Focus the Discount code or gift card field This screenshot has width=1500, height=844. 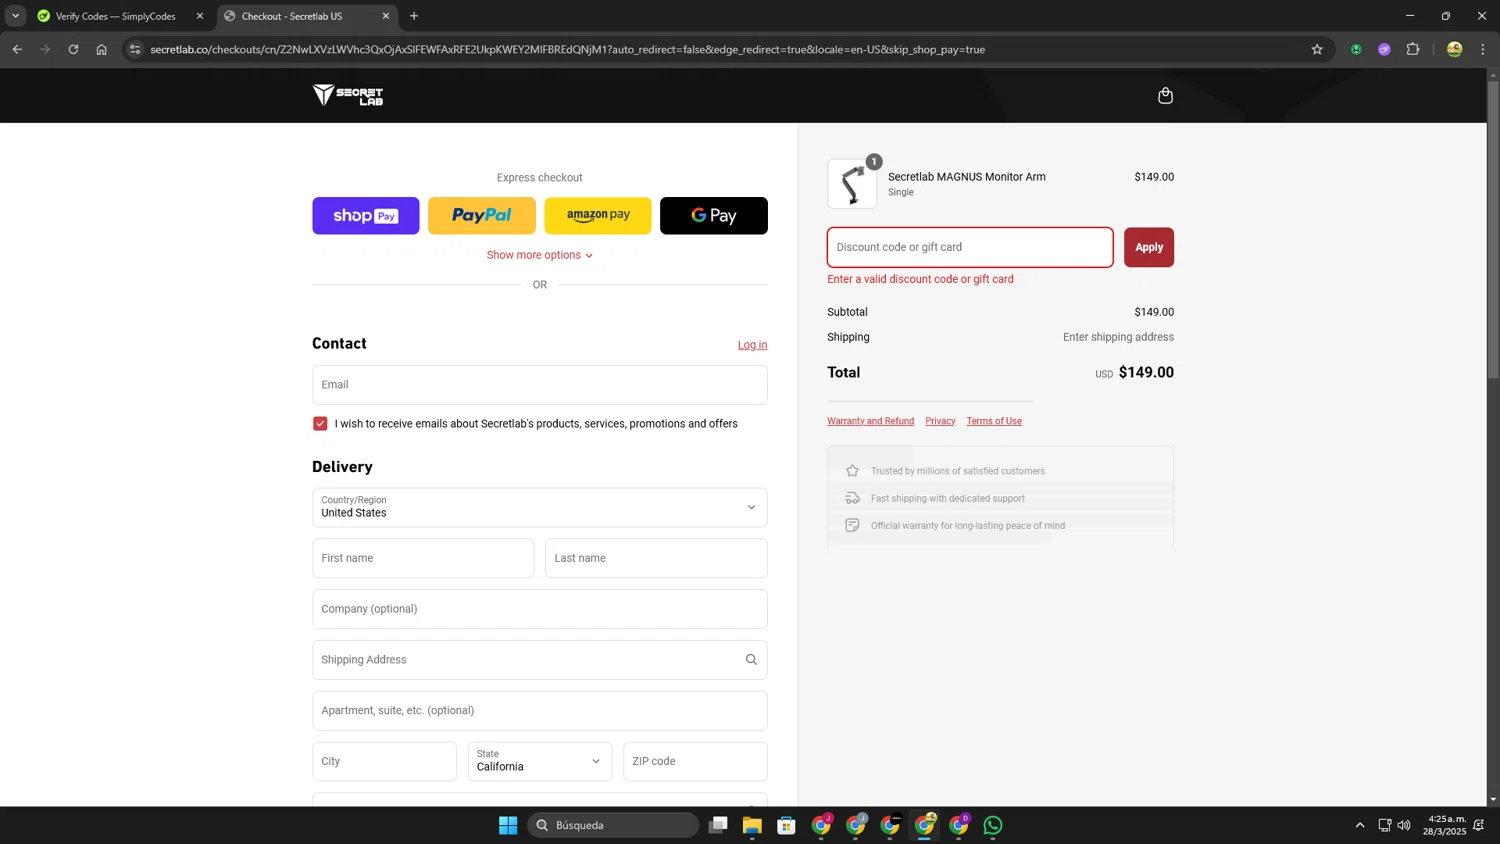pyautogui.click(x=970, y=247)
